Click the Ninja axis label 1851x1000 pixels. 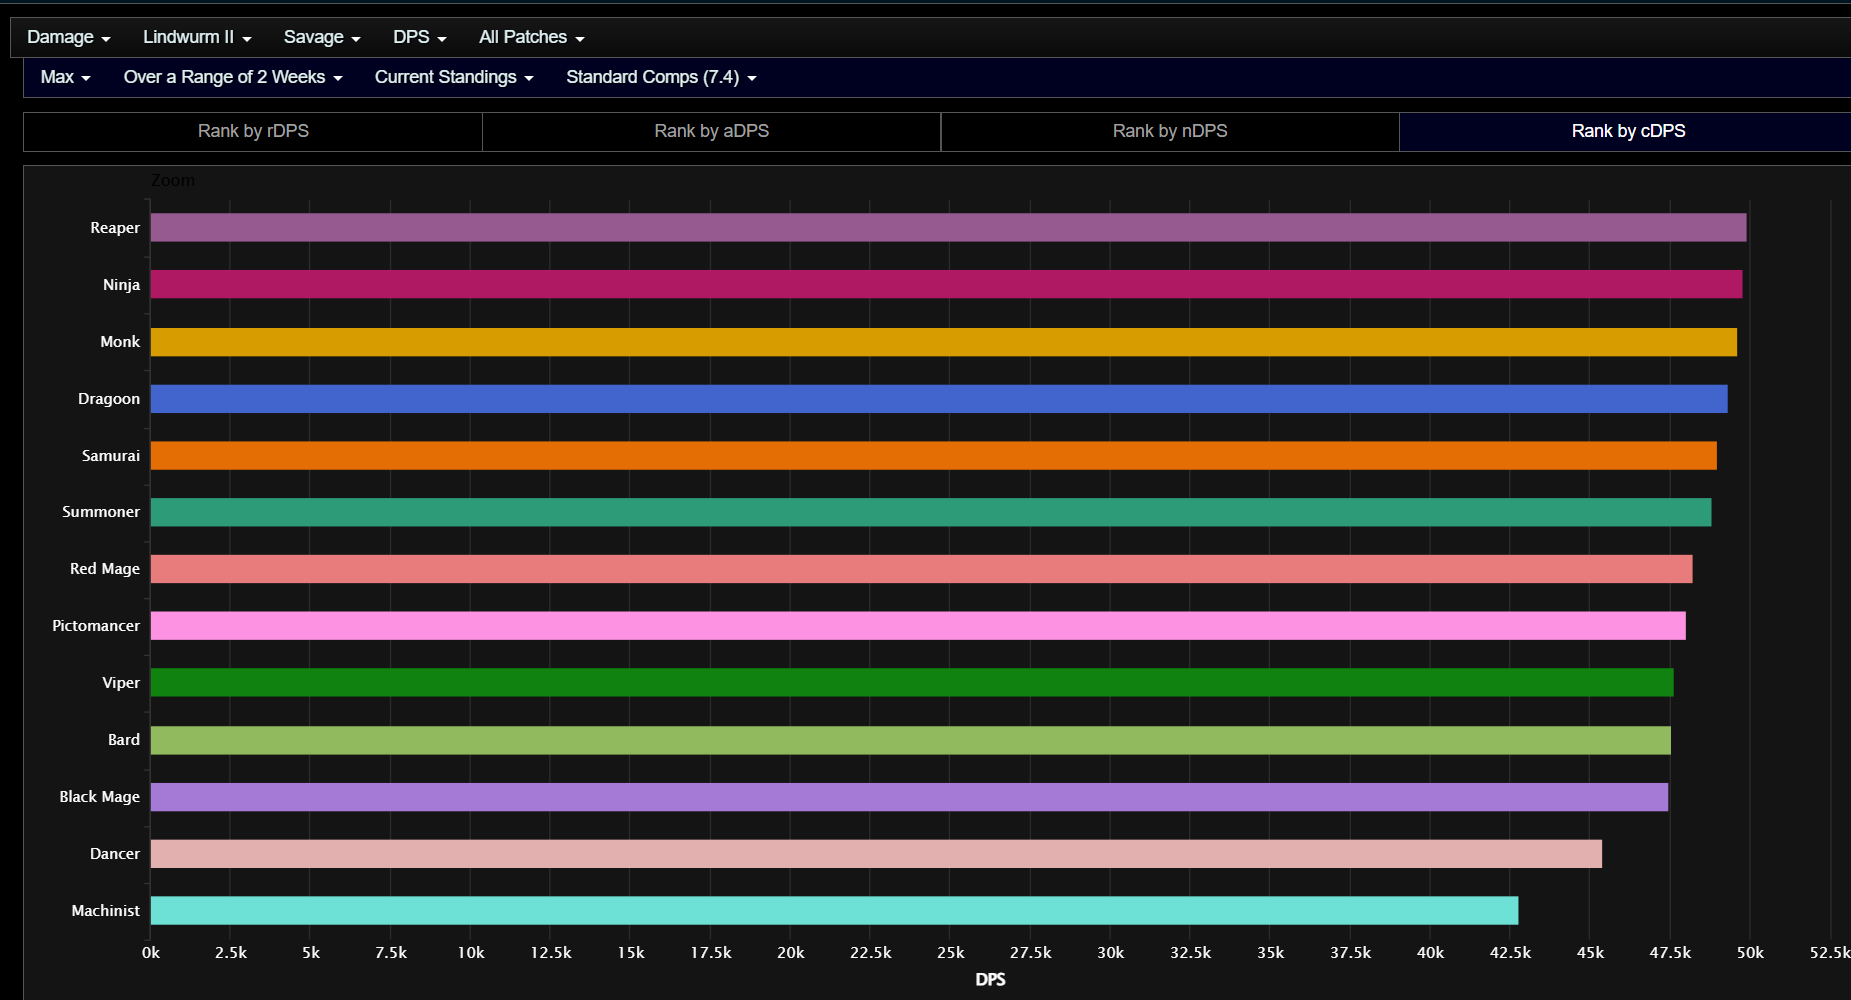click(x=121, y=285)
